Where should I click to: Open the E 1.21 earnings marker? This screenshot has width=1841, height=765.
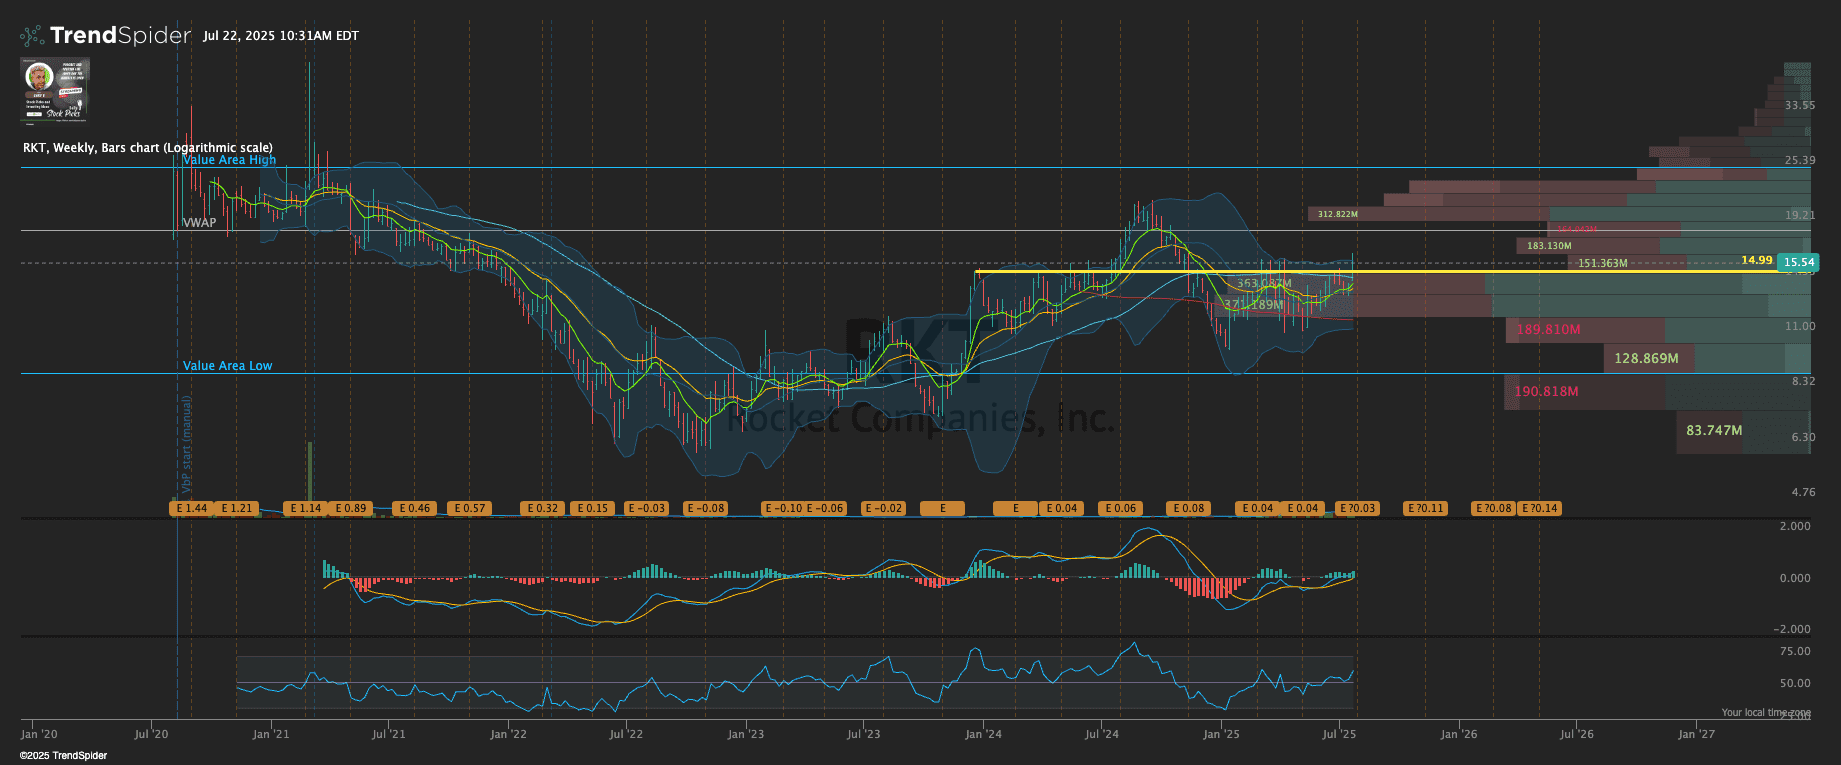(x=237, y=508)
